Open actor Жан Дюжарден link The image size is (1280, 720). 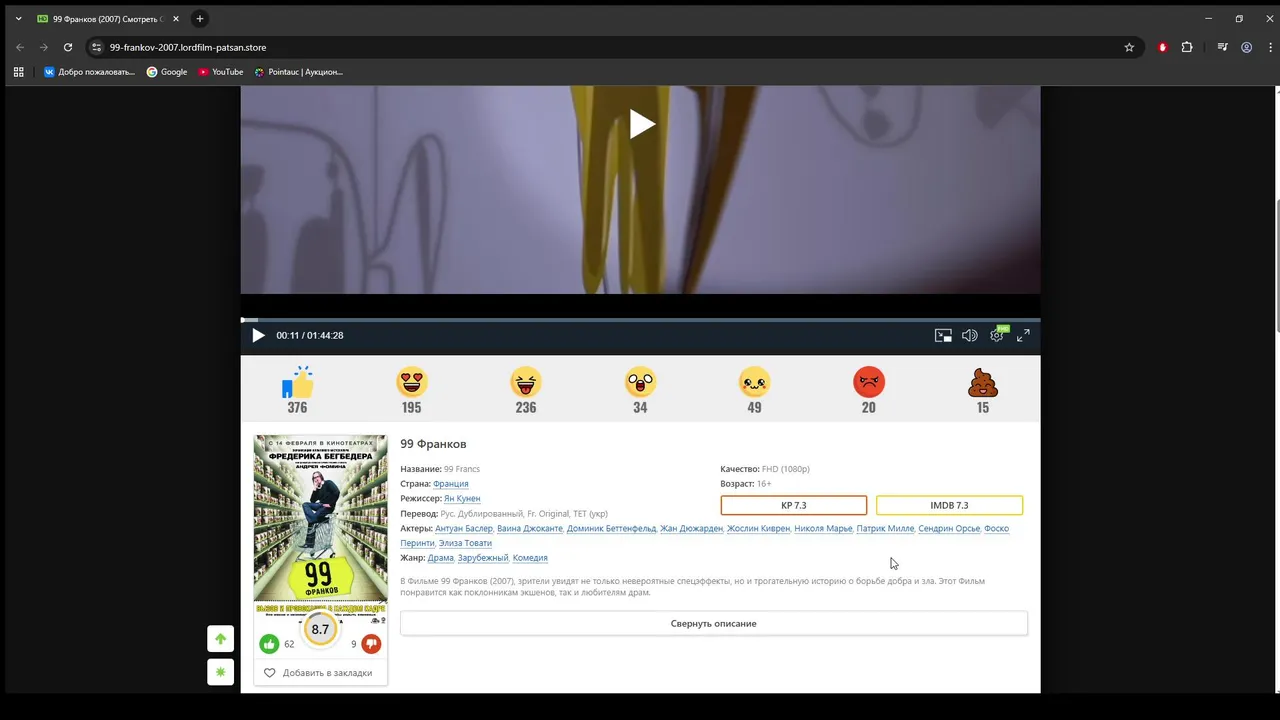pyautogui.click(x=691, y=529)
